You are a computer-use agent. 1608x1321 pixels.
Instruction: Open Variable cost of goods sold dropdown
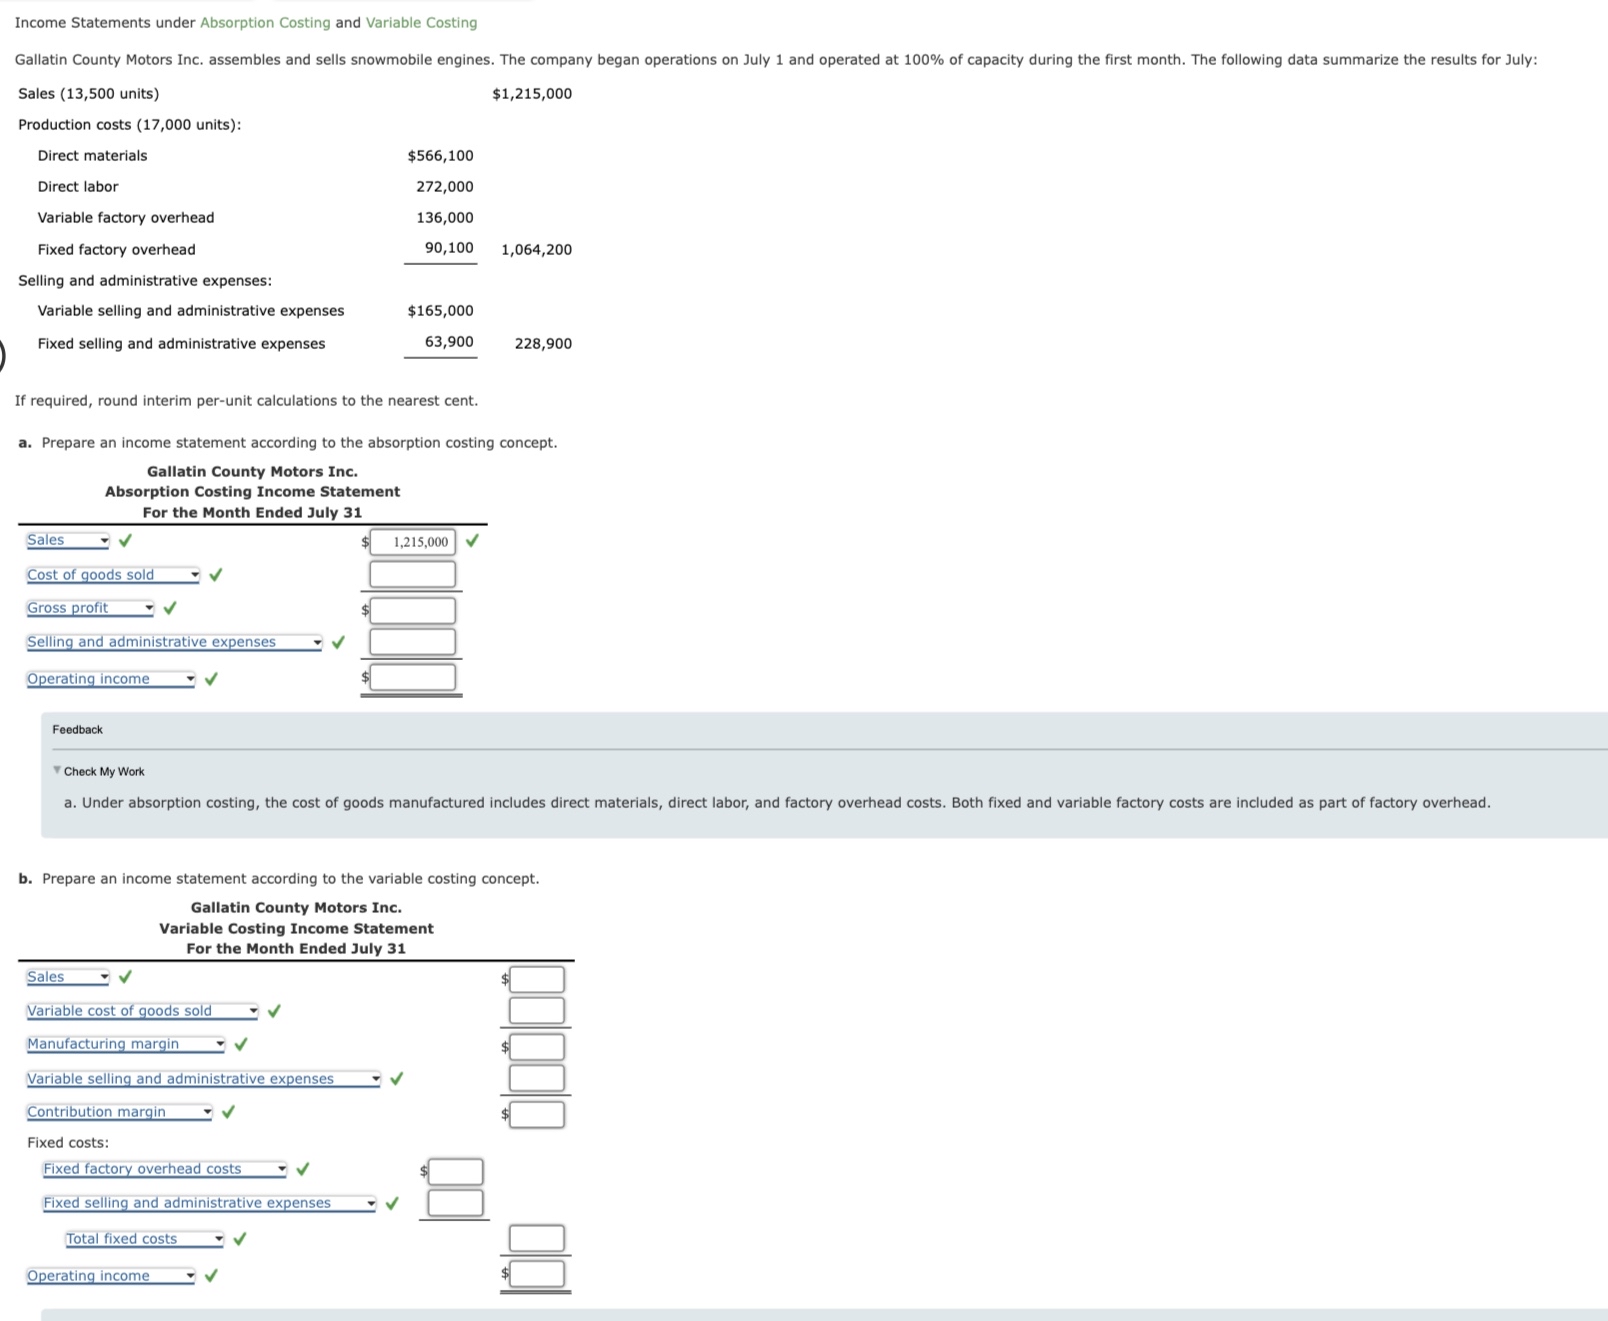142,1011
